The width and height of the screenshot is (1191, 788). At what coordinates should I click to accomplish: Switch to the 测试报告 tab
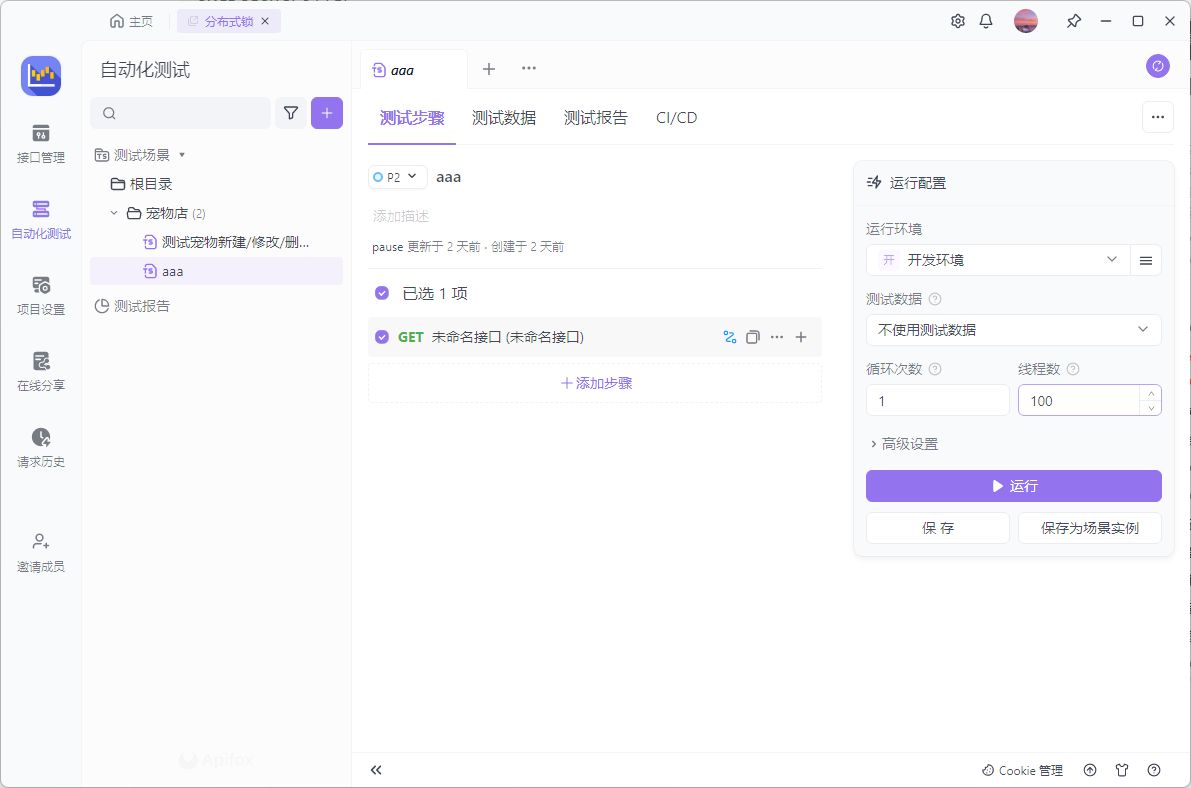point(596,118)
